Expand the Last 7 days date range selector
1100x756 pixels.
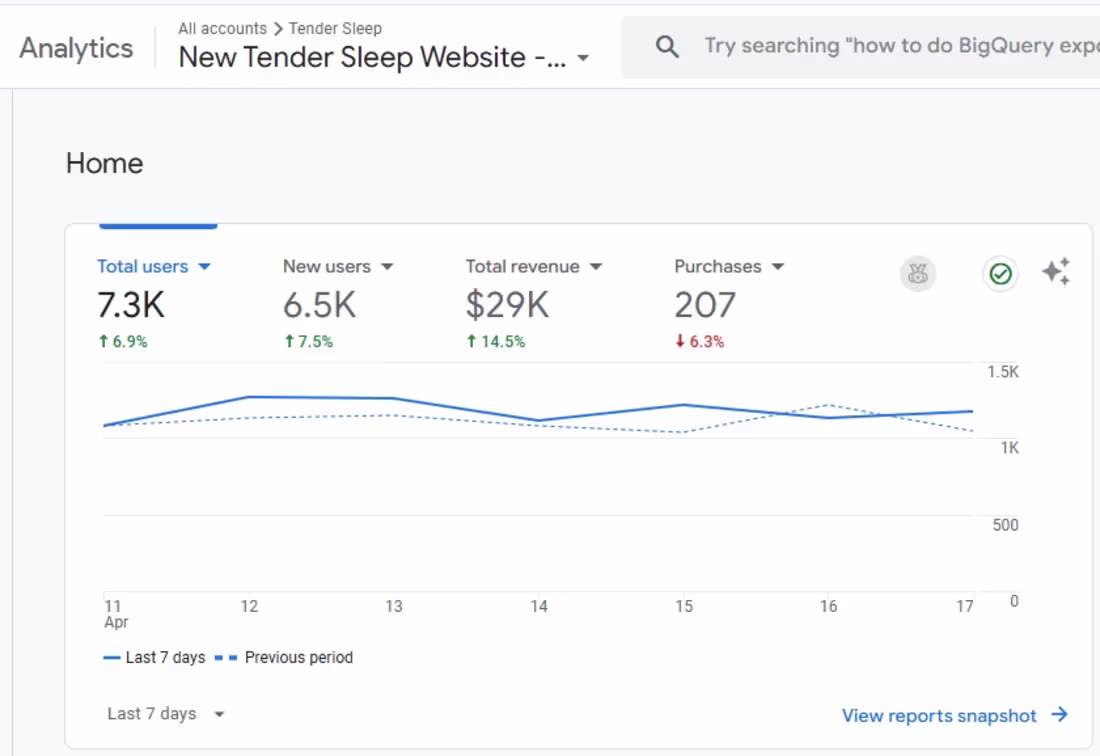point(166,713)
